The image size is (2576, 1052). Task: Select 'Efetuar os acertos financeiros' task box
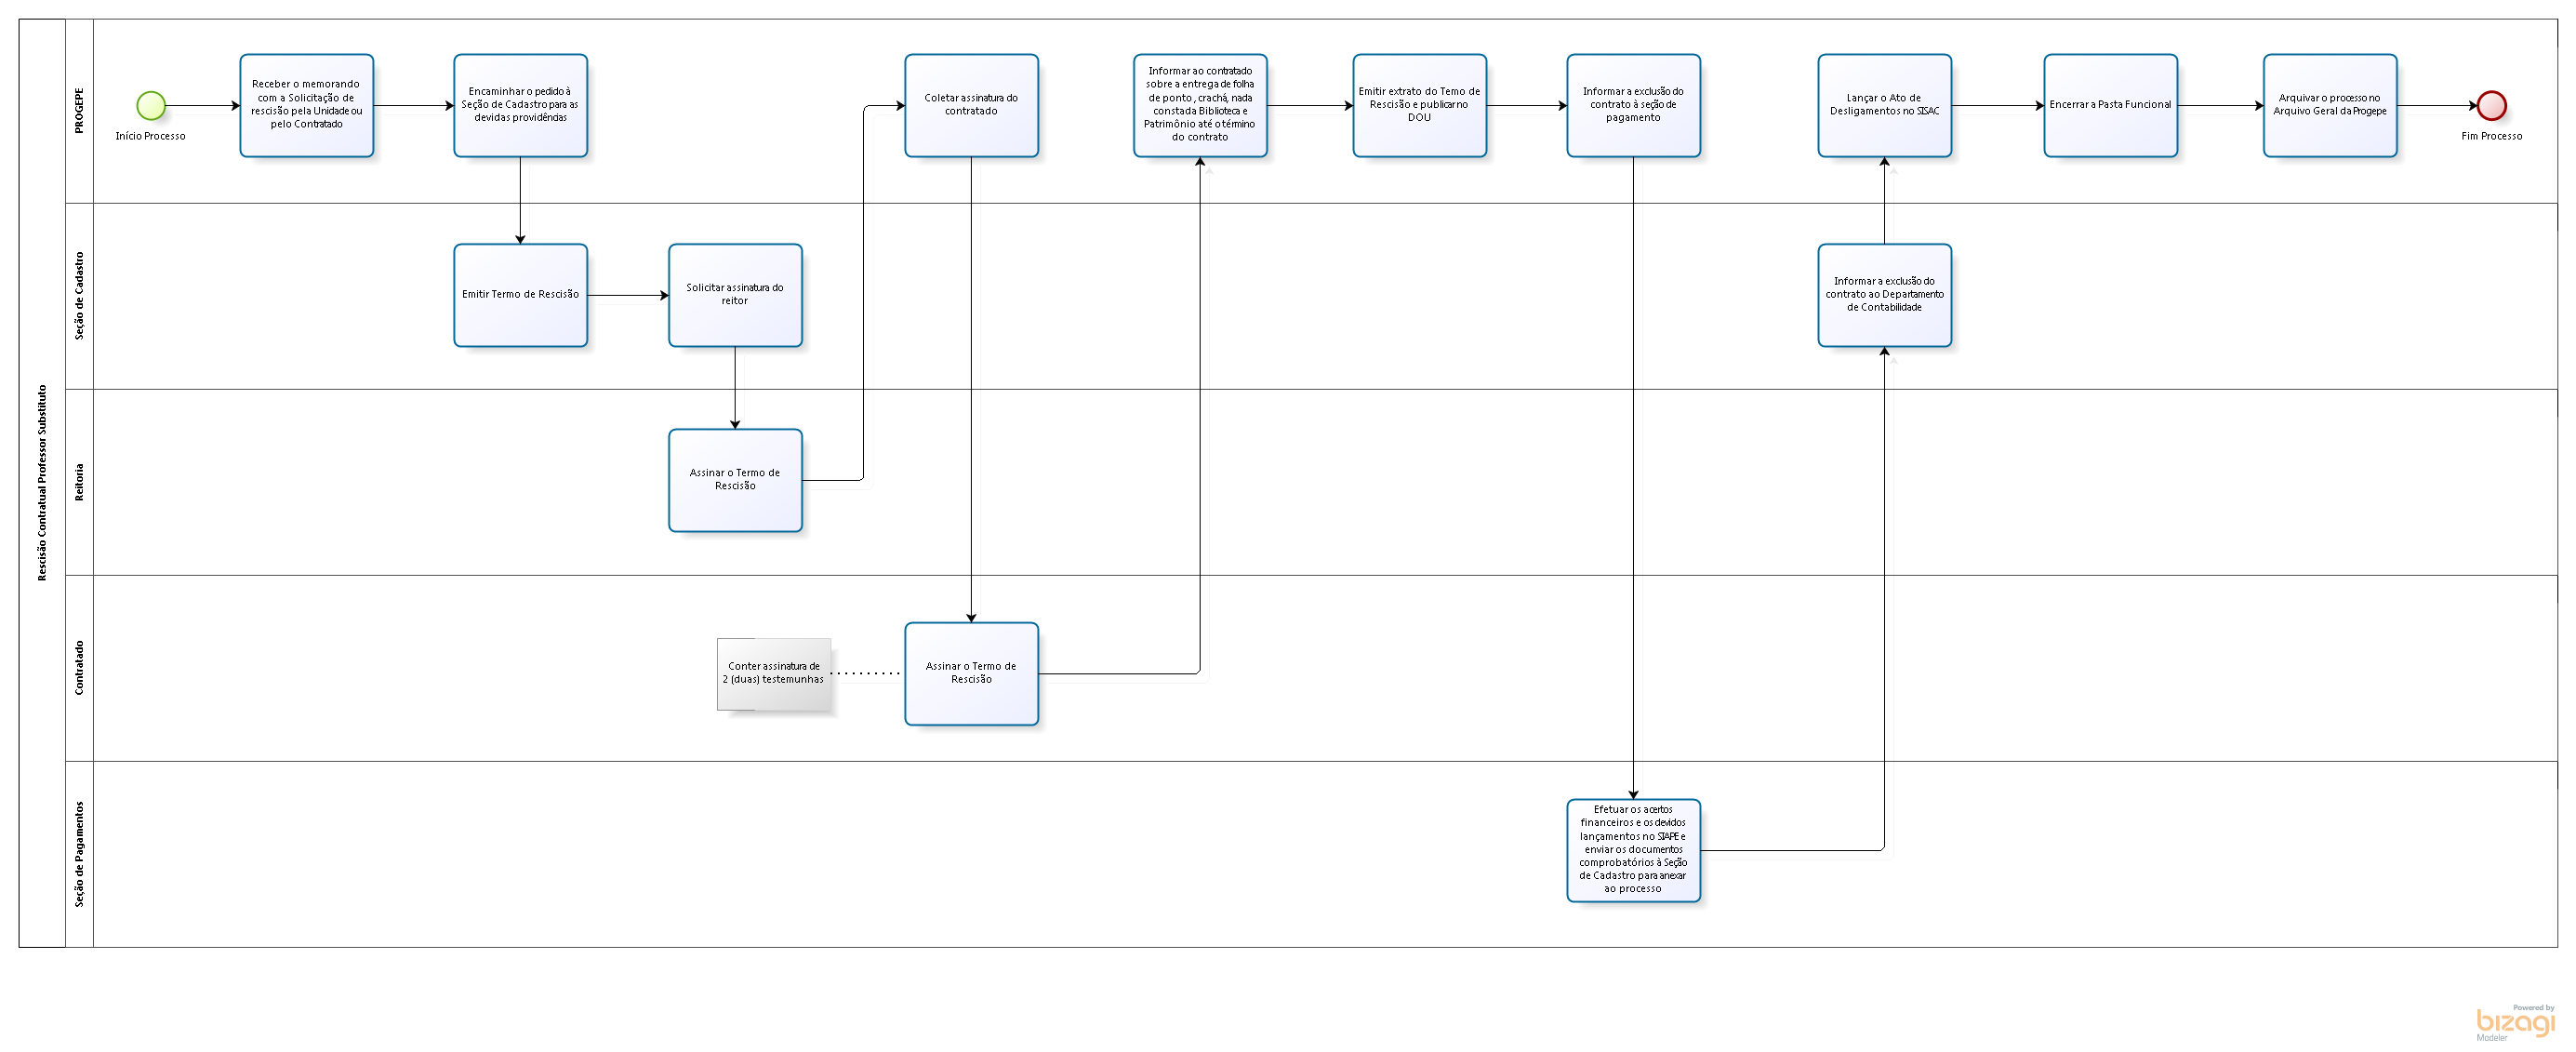tap(1633, 850)
